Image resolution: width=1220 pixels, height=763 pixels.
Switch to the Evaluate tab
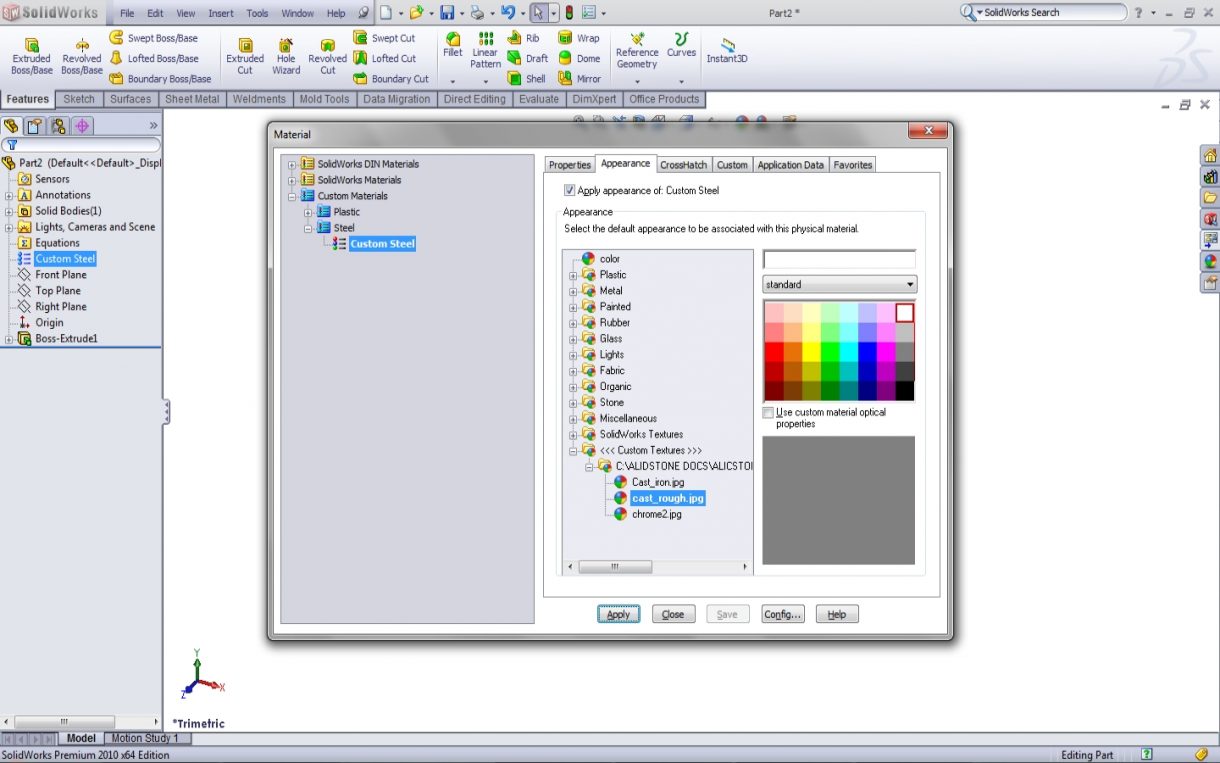pos(539,99)
